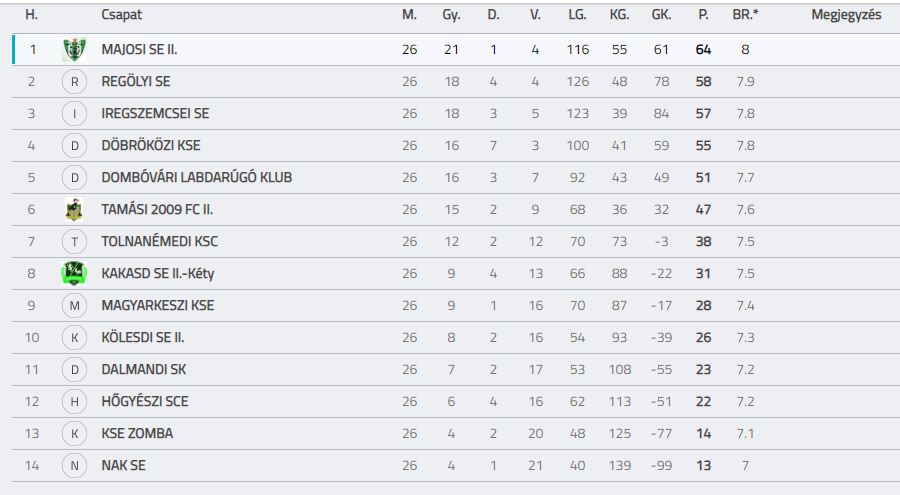Click the GK. goal difference header
The width and height of the screenshot is (900, 495).
pyautogui.click(x=661, y=15)
